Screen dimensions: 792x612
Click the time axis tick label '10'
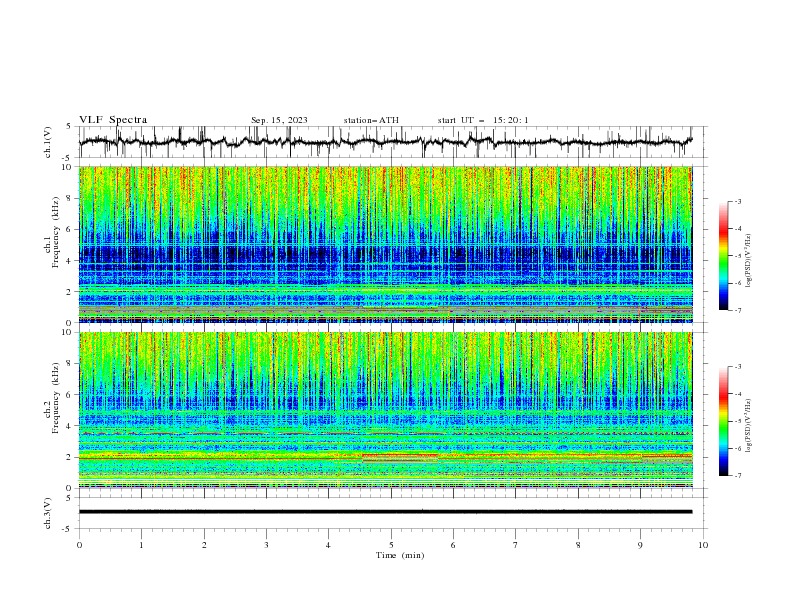(703, 545)
